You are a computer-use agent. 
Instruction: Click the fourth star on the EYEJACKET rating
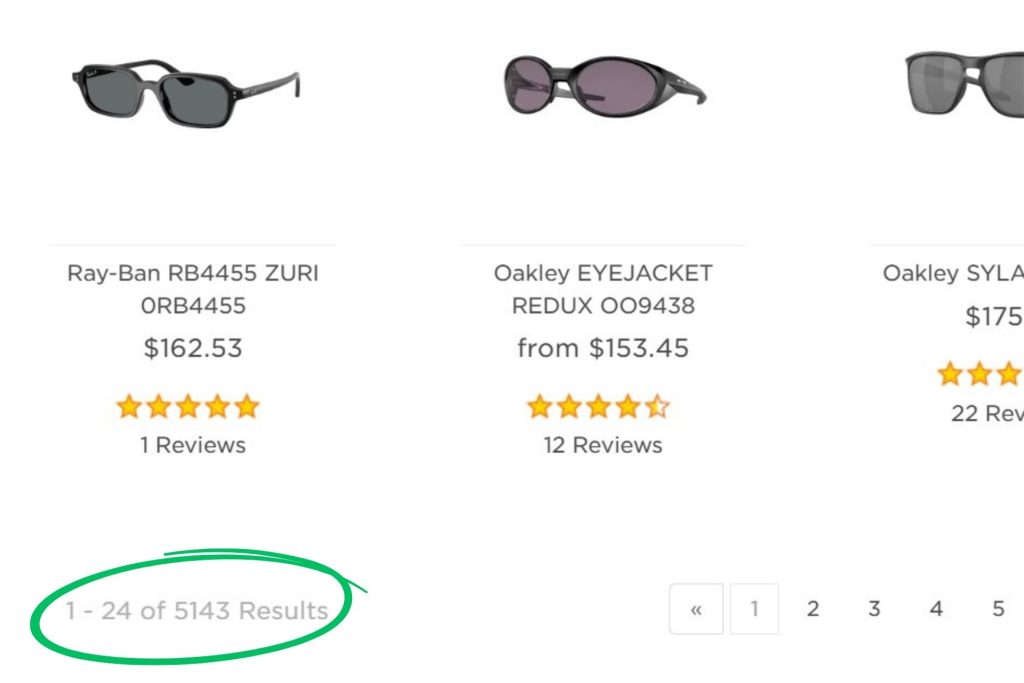[628, 406]
